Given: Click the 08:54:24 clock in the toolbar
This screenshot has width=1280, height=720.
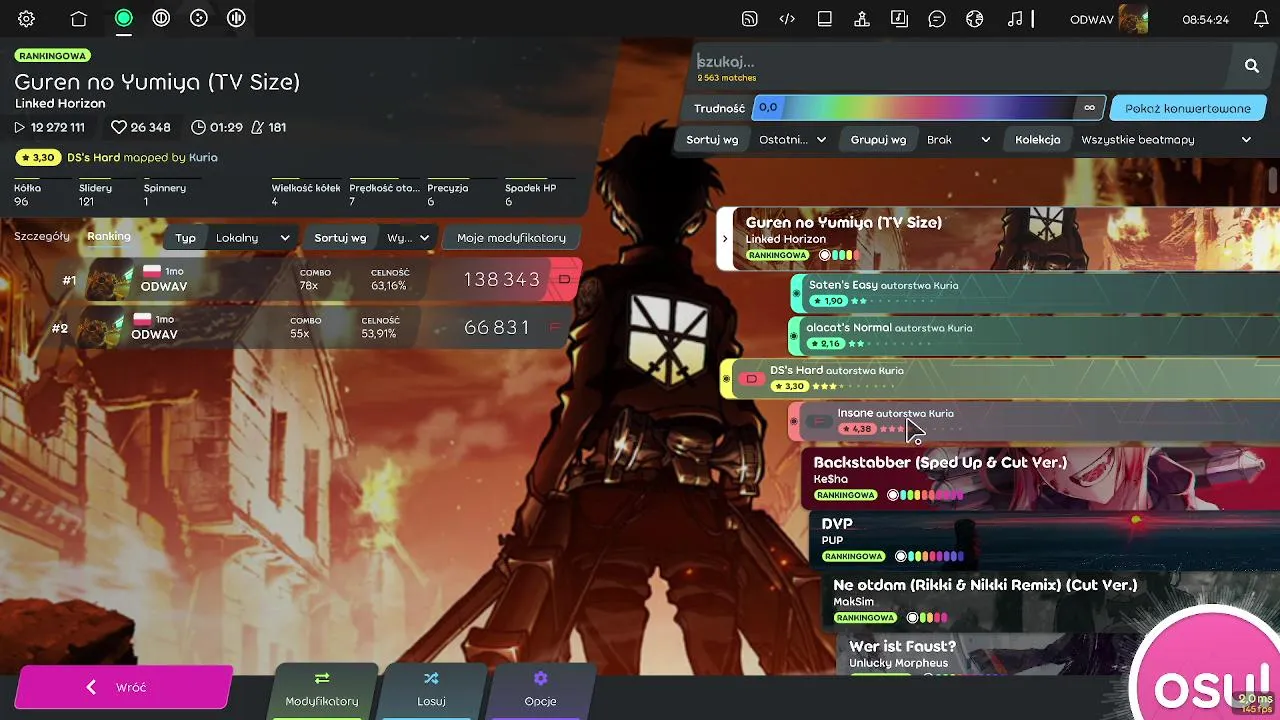Looking at the screenshot, I should [1205, 19].
